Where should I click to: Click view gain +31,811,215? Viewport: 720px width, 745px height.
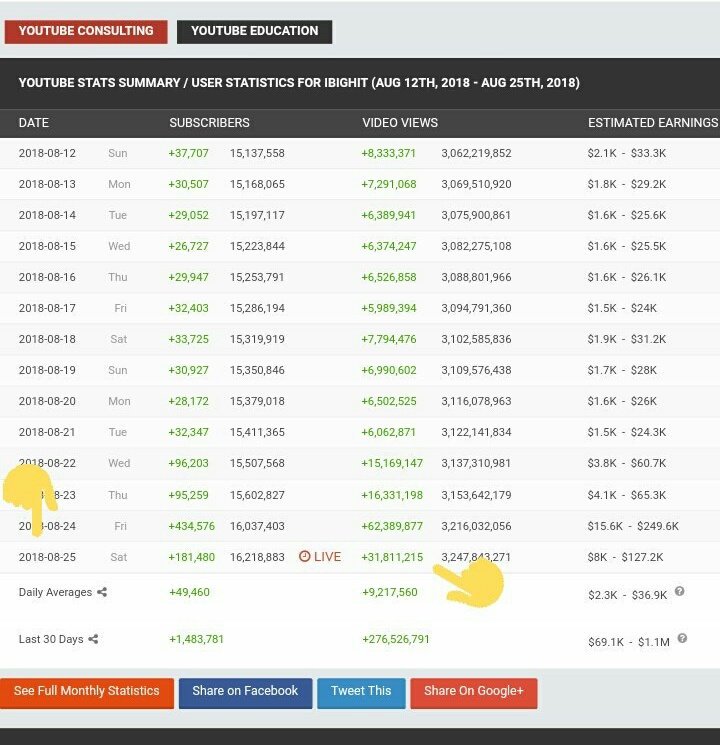pos(392,557)
